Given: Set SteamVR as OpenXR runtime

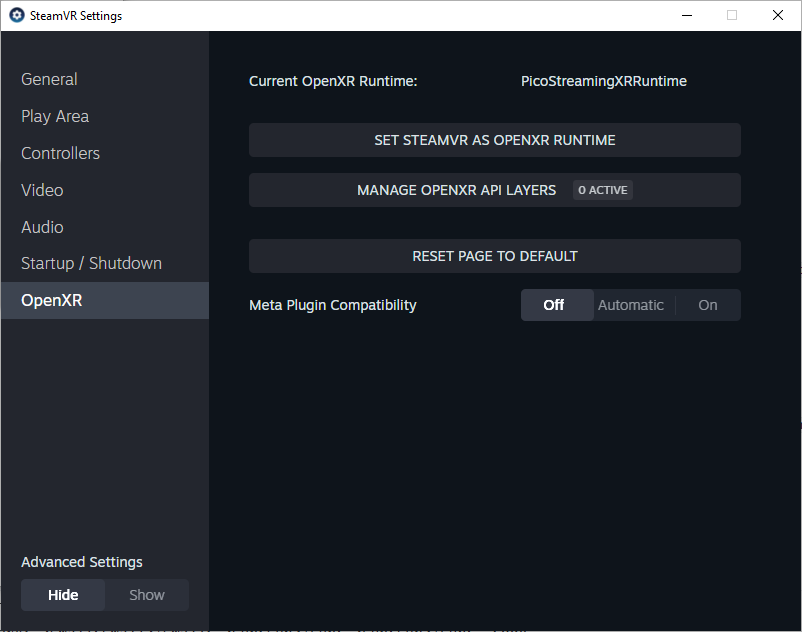Looking at the screenshot, I should pyautogui.click(x=495, y=140).
